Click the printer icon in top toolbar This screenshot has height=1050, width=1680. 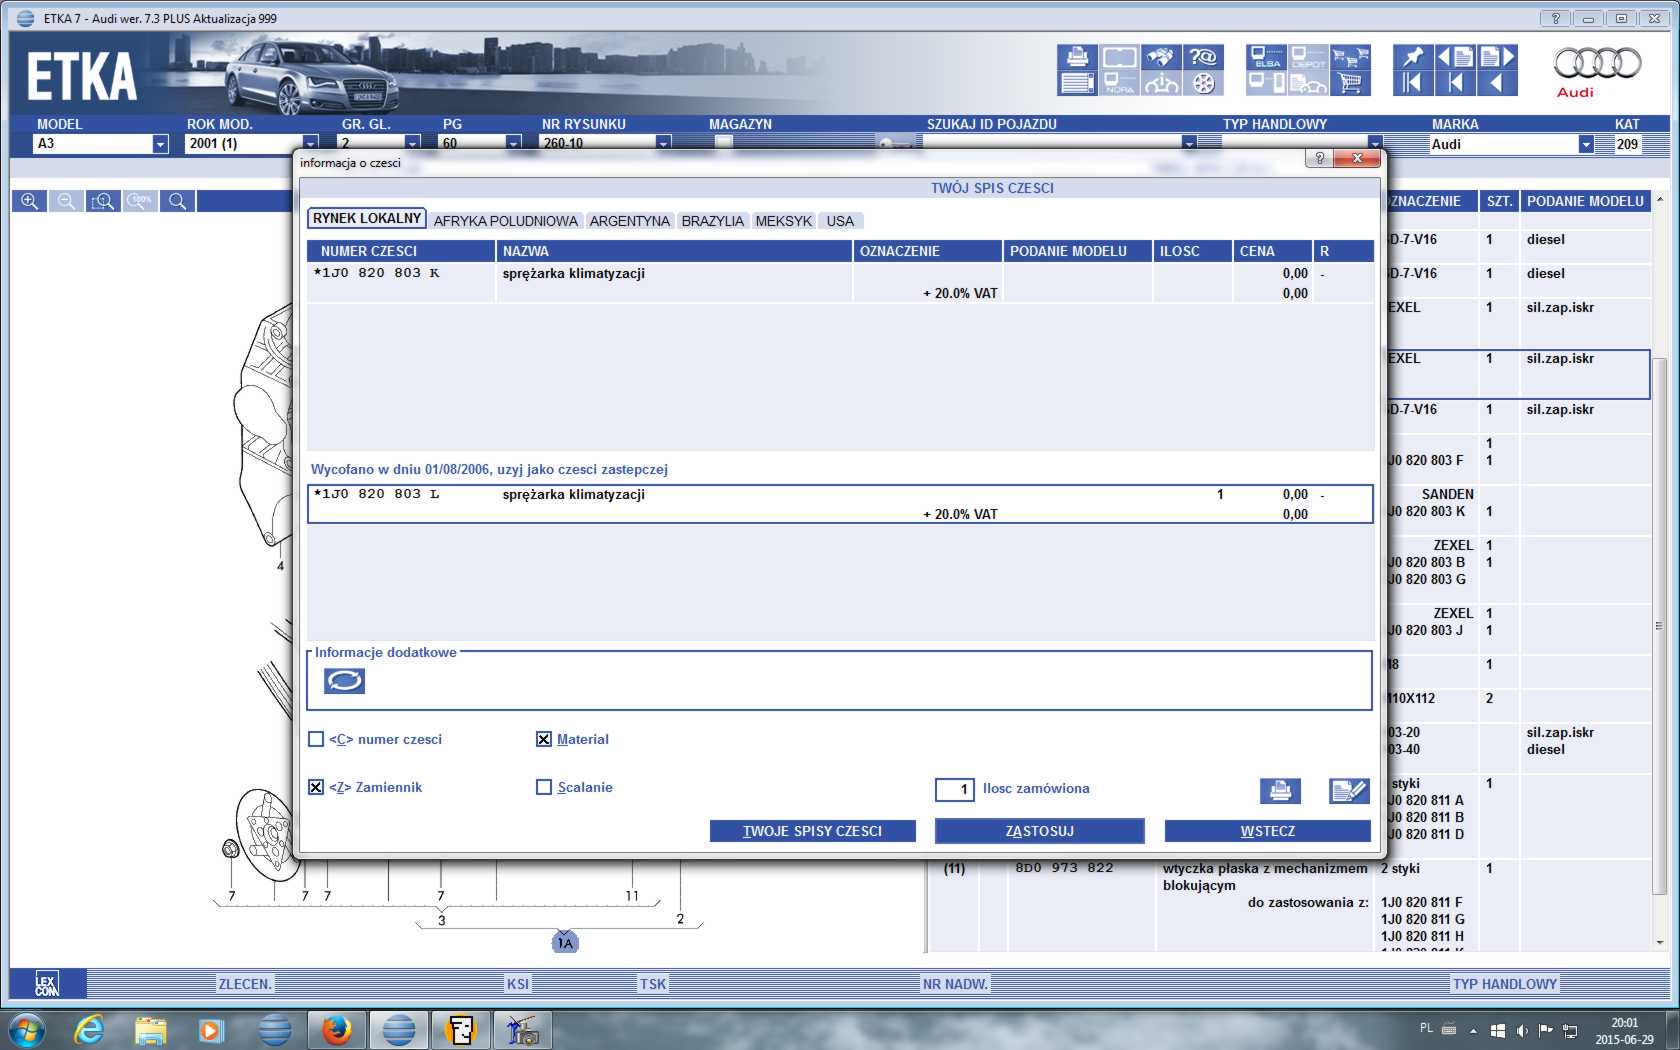1077,57
